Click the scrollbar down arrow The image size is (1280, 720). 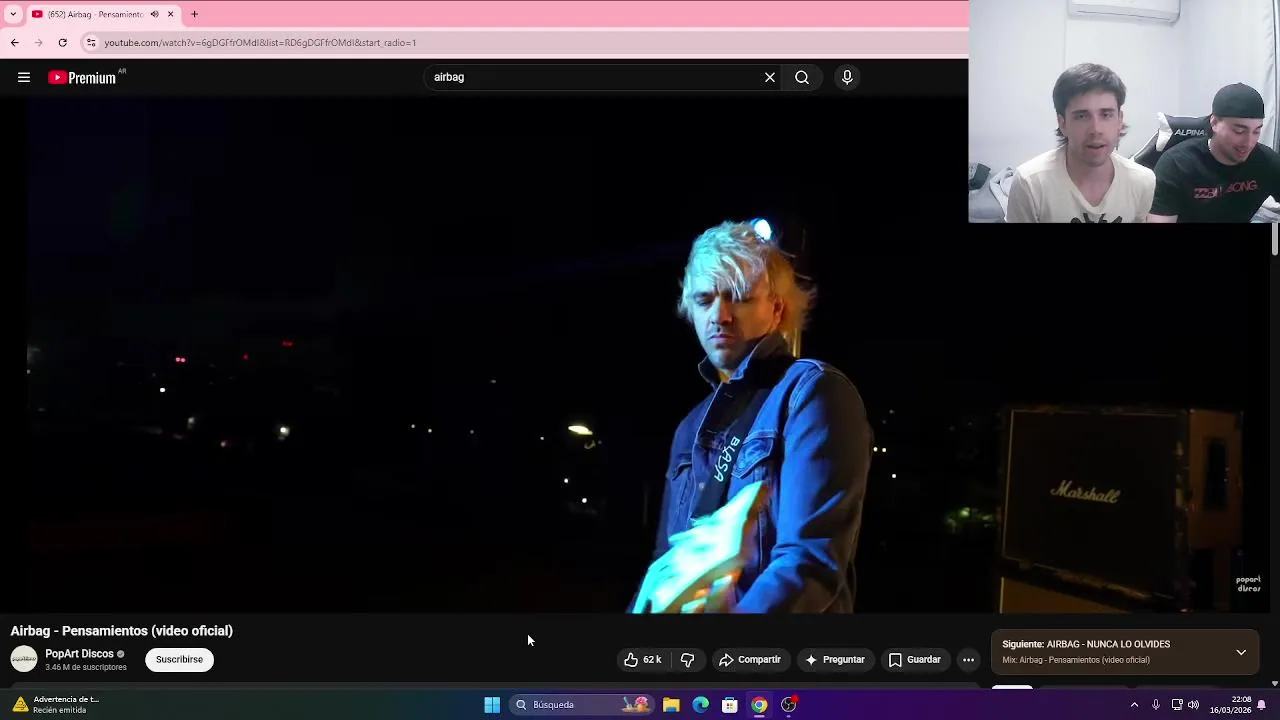1274,683
